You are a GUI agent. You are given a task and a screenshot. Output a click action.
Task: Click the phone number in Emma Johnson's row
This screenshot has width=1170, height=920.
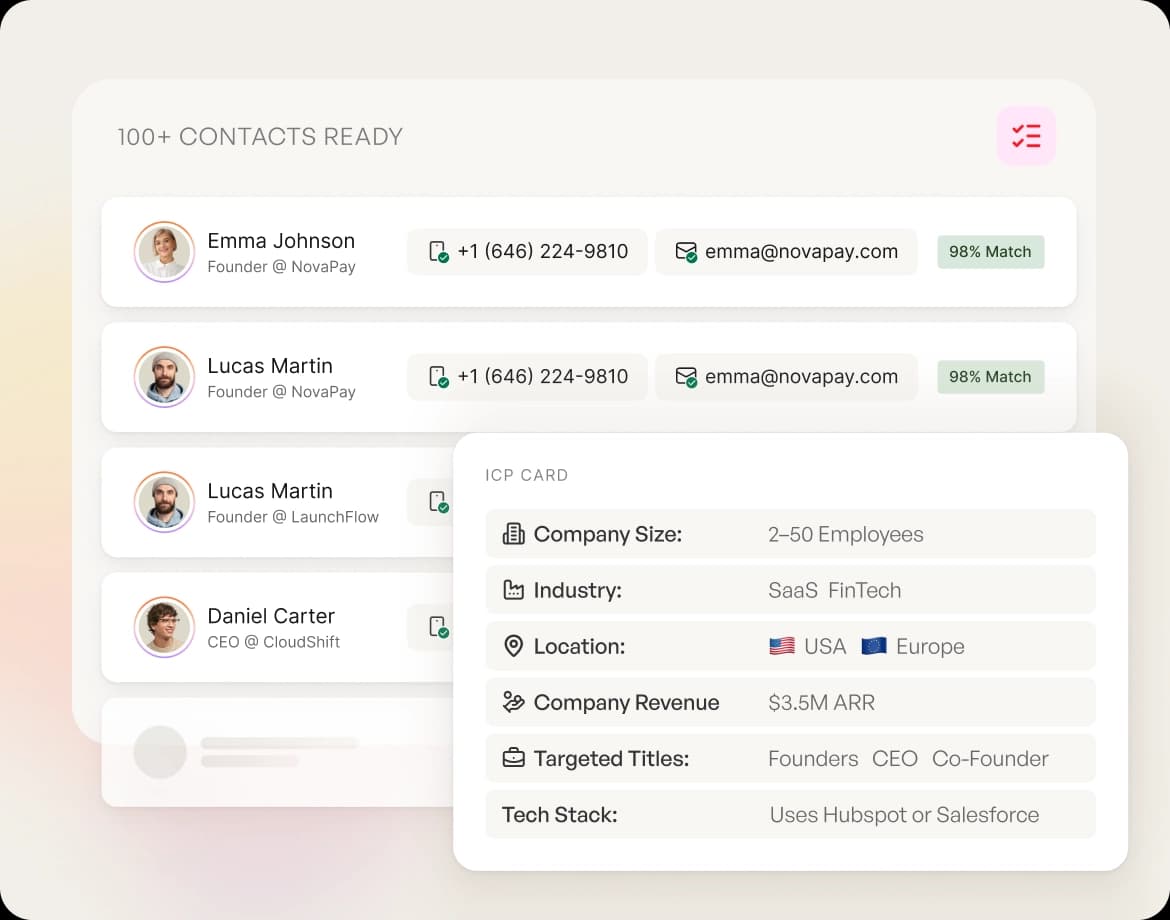(x=542, y=252)
